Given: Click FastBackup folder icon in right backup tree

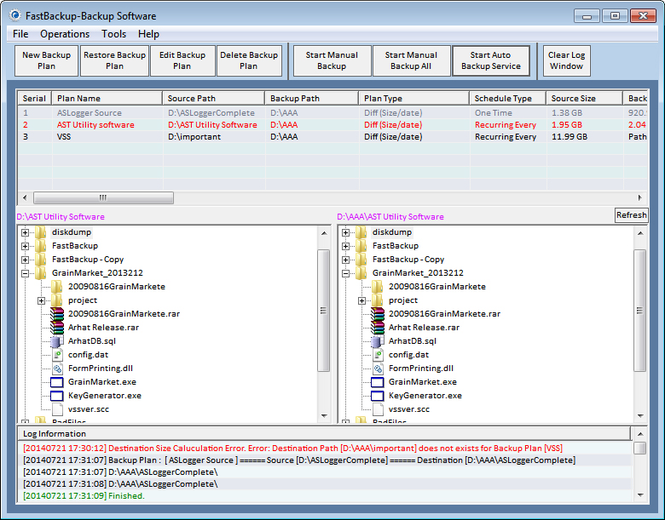Looking at the screenshot, I should [x=361, y=246].
